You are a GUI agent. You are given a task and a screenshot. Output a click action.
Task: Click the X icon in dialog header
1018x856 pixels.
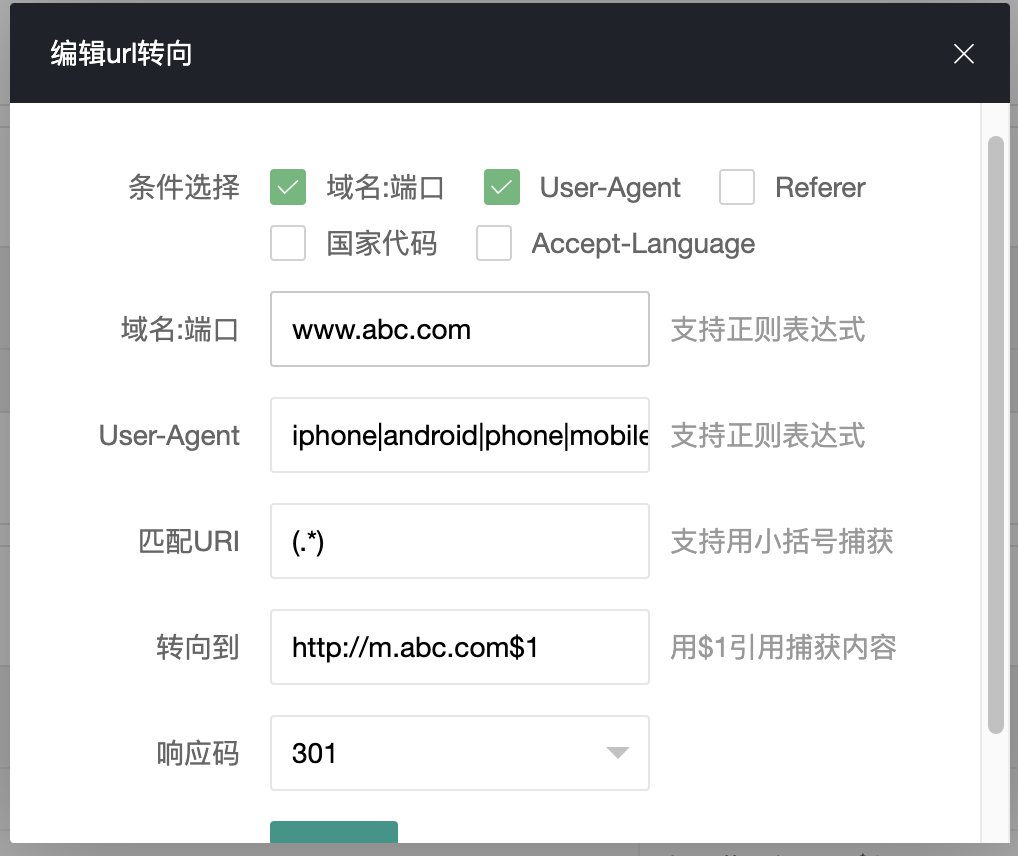click(963, 54)
